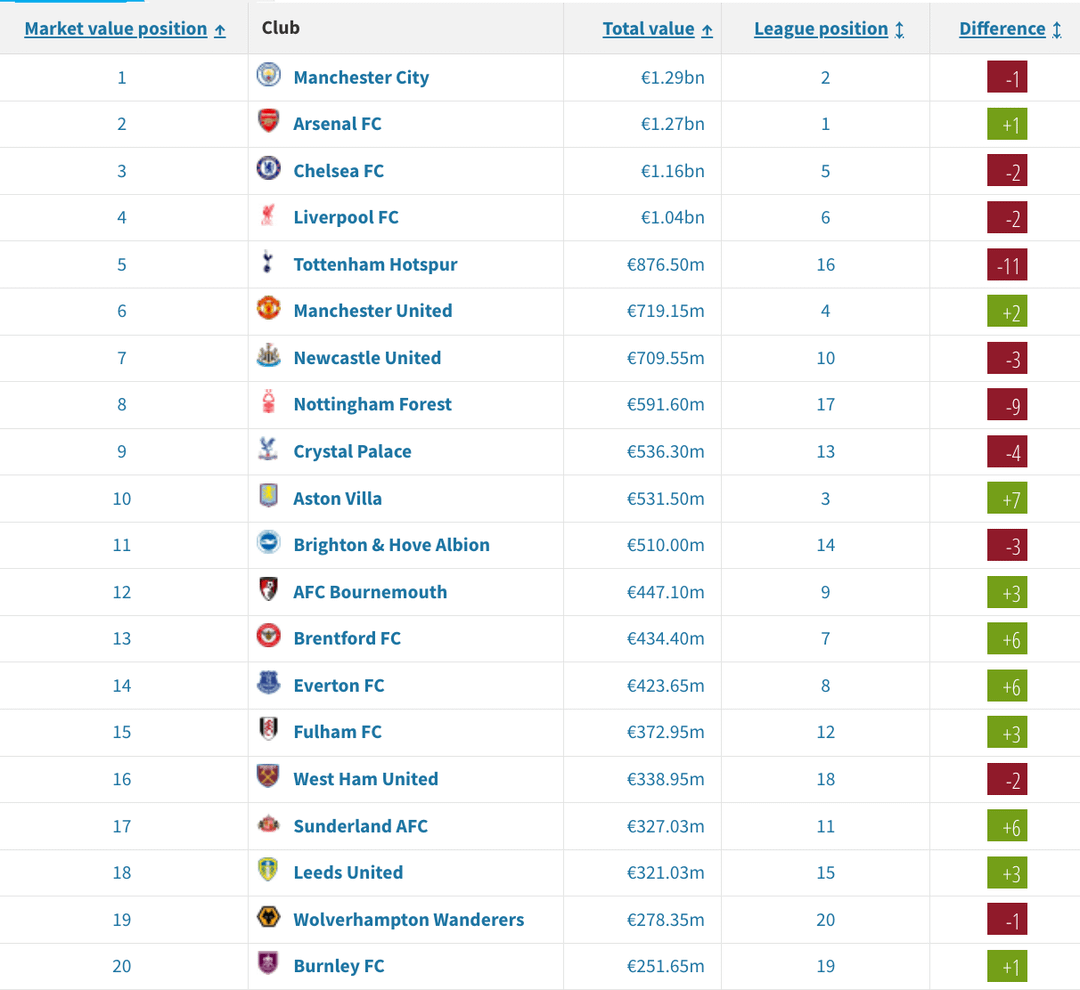This screenshot has height=990, width=1080.
Task: Click Aston Villa's green +7 difference badge
Action: pos(1007,499)
